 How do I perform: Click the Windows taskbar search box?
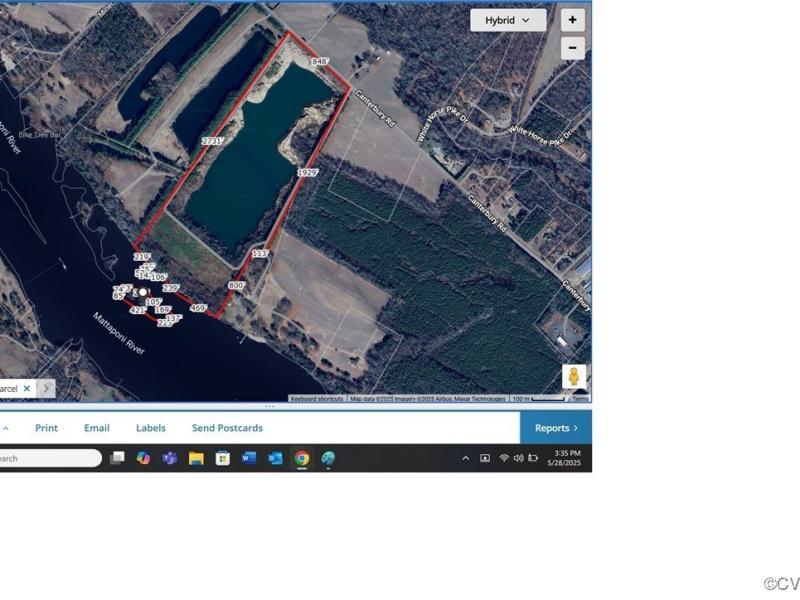coord(50,458)
